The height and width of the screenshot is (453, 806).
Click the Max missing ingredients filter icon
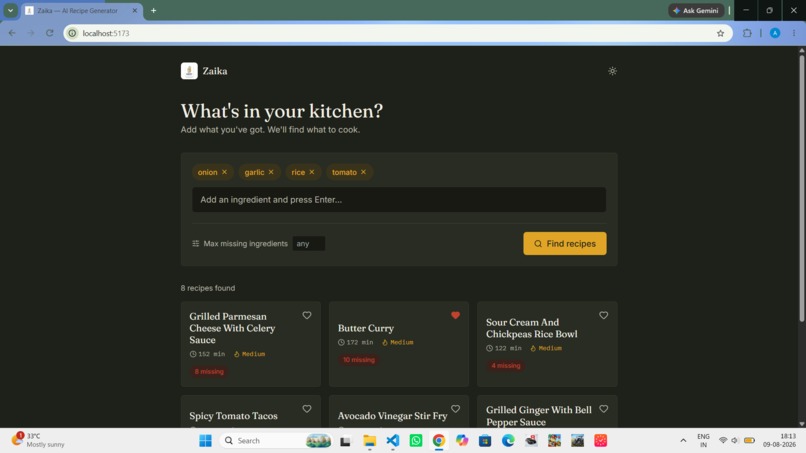pyautogui.click(x=195, y=244)
